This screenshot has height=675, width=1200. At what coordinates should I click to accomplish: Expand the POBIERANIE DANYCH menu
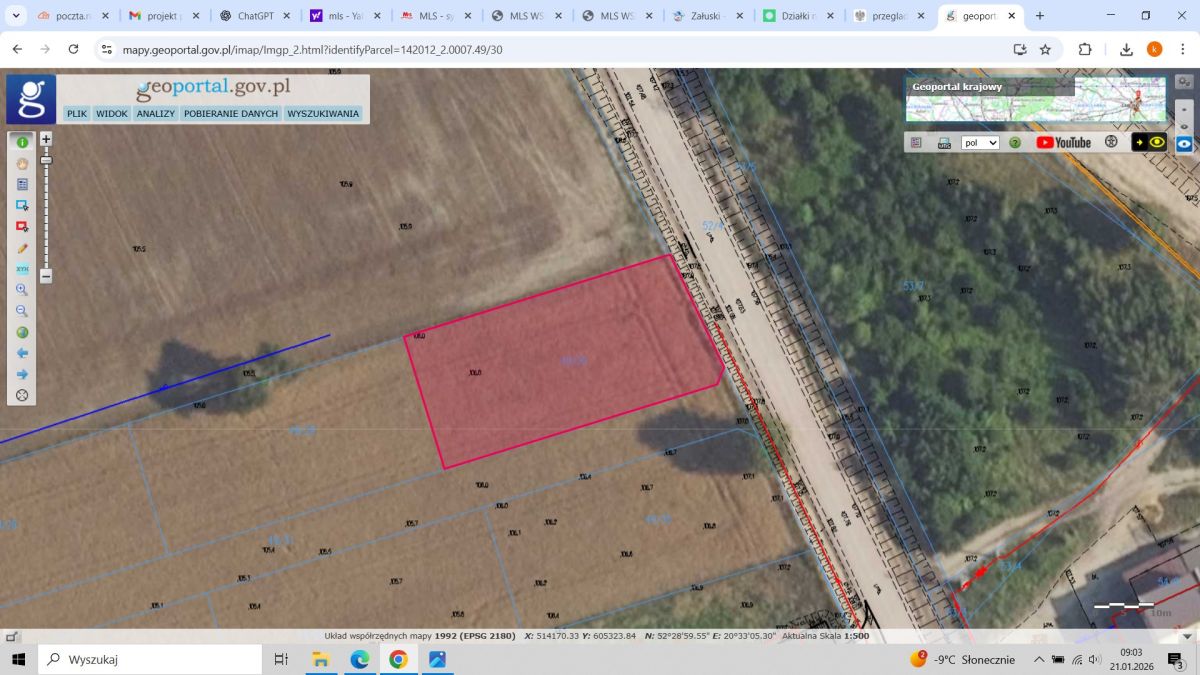231,114
